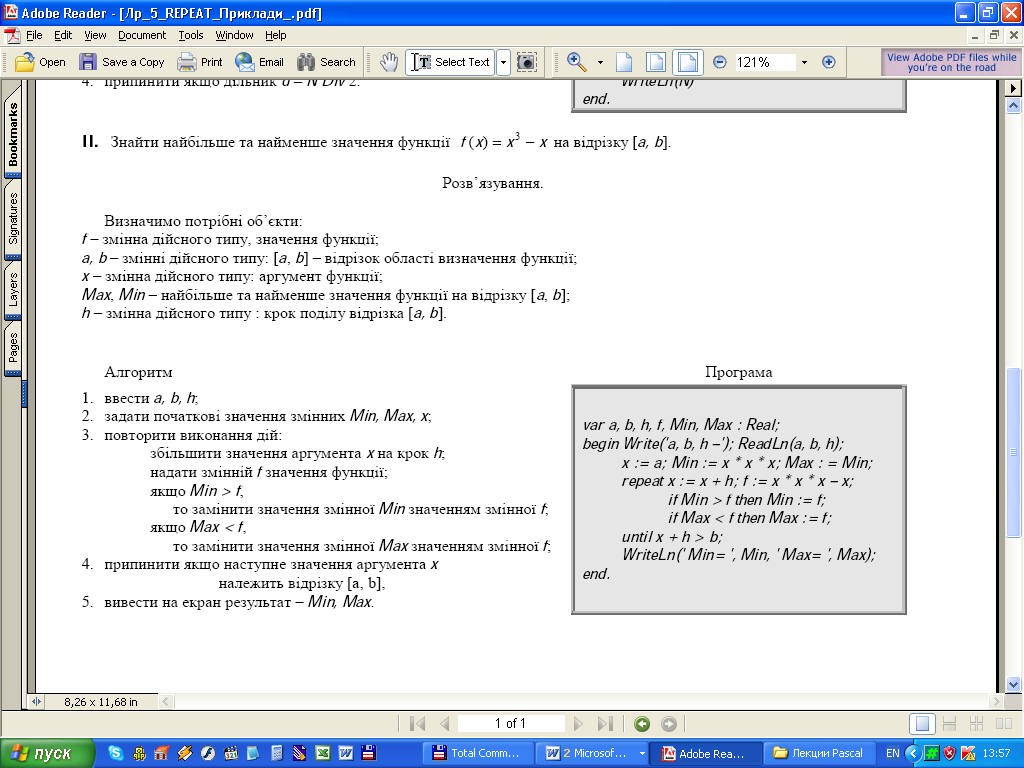Select Single Page layout mode
The height and width of the screenshot is (768, 1024).
tap(922, 724)
